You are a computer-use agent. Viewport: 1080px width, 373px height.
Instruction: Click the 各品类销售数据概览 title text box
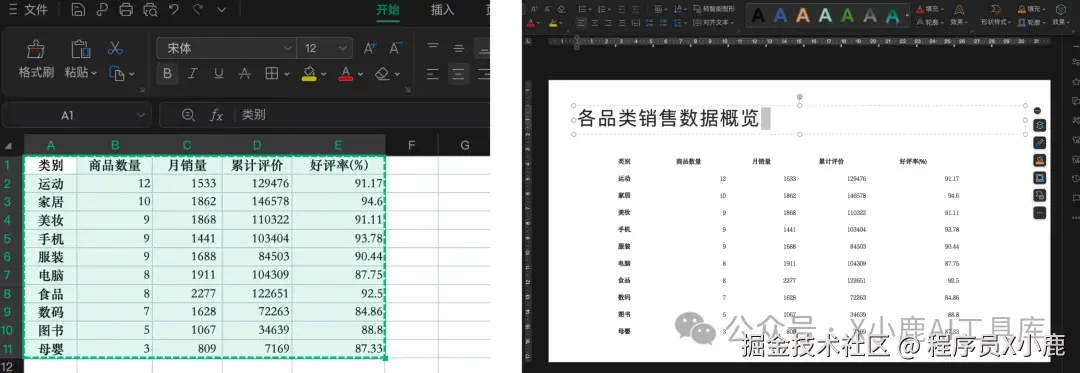[800, 120]
